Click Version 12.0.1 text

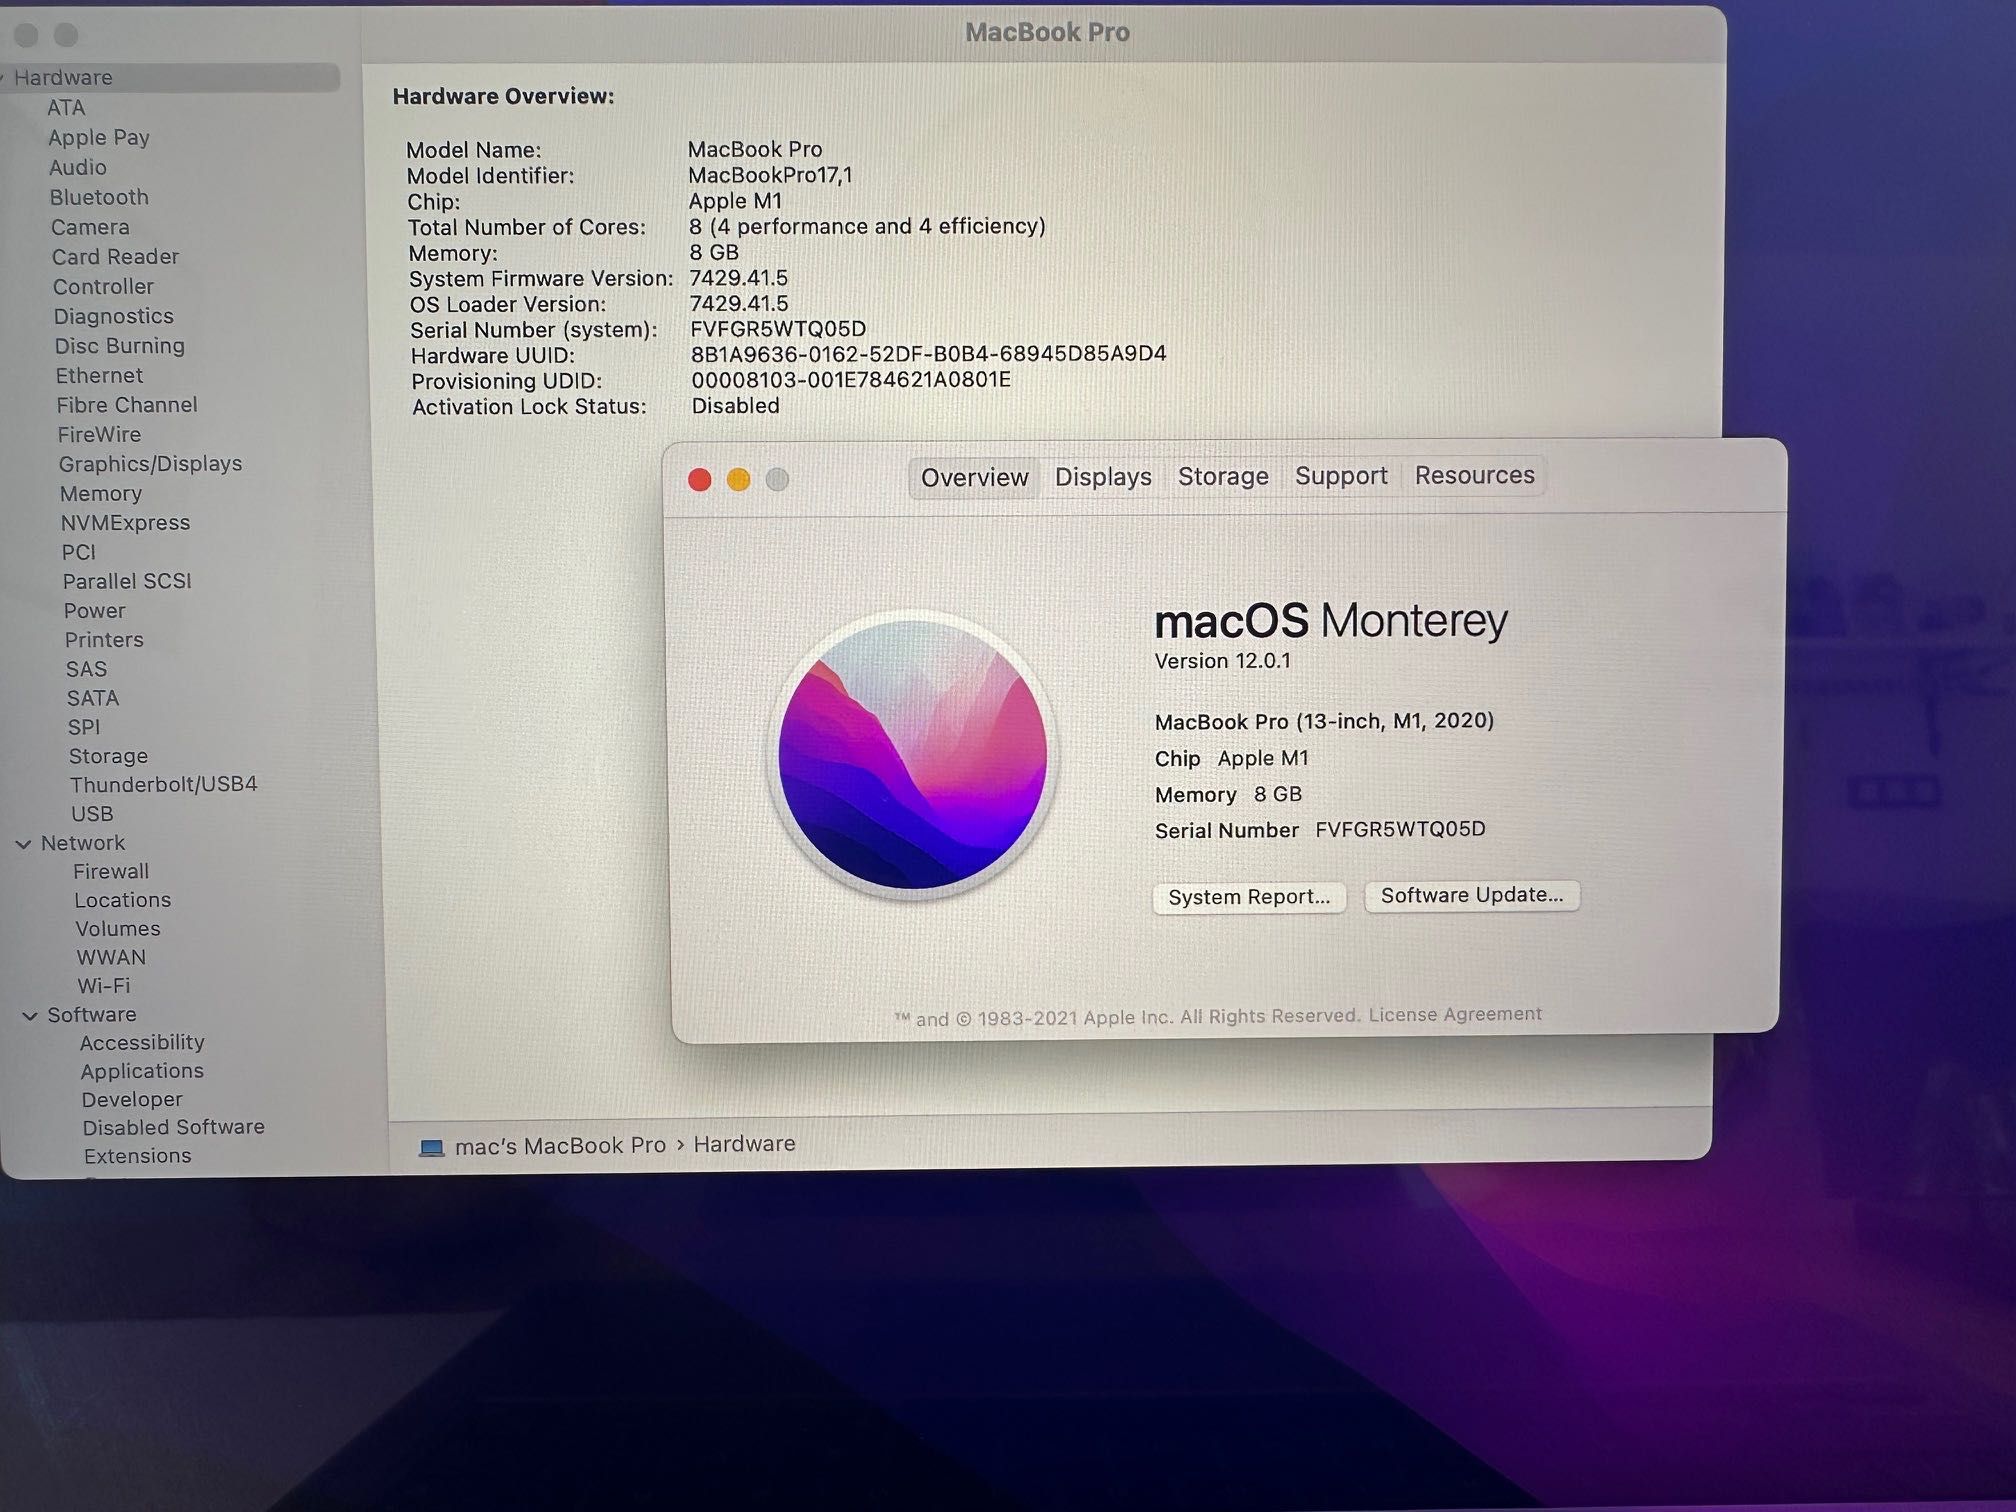(x=1222, y=661)
